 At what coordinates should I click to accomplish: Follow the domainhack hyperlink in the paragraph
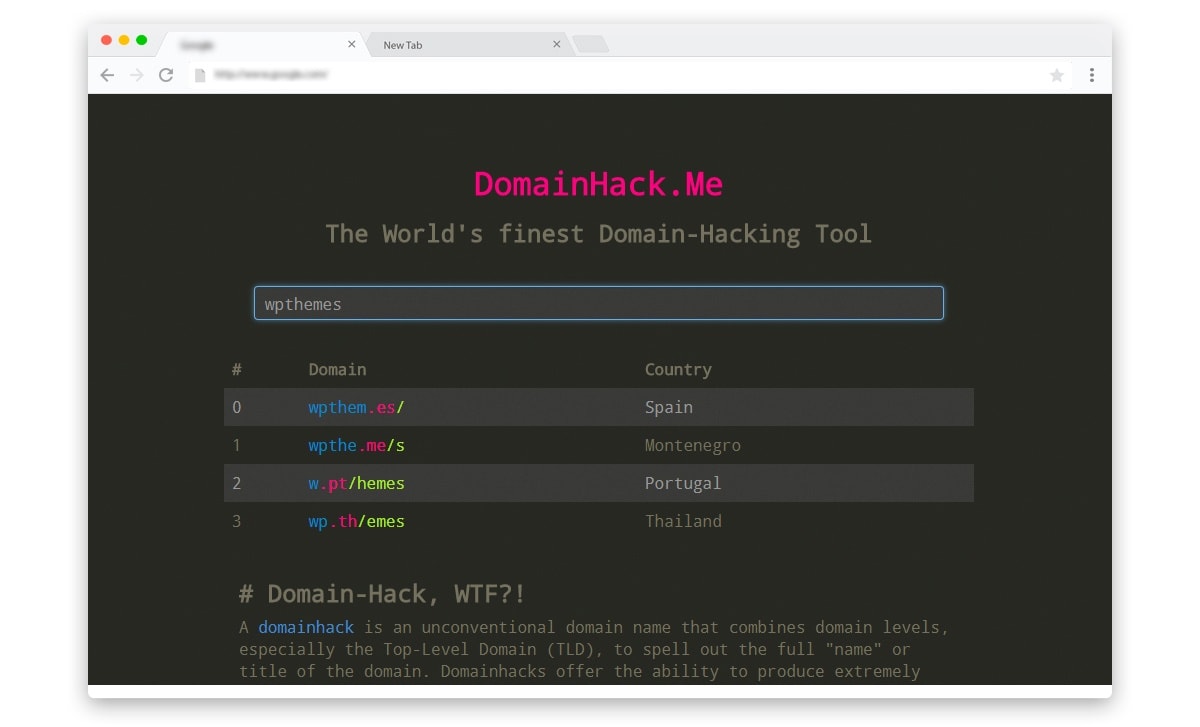pos(306,627)
